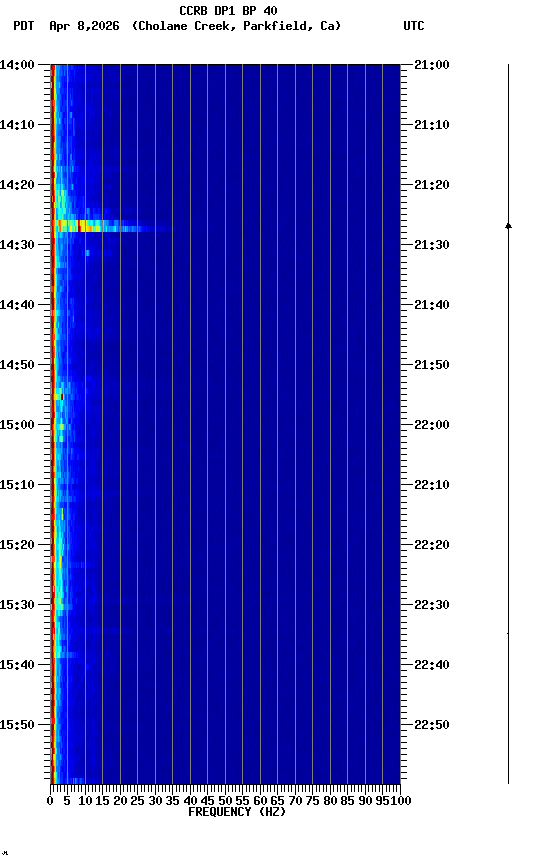Click the '70' frequency axis tick label
The width and height of the screenshot is (552, 864).
tap(295, 801)
